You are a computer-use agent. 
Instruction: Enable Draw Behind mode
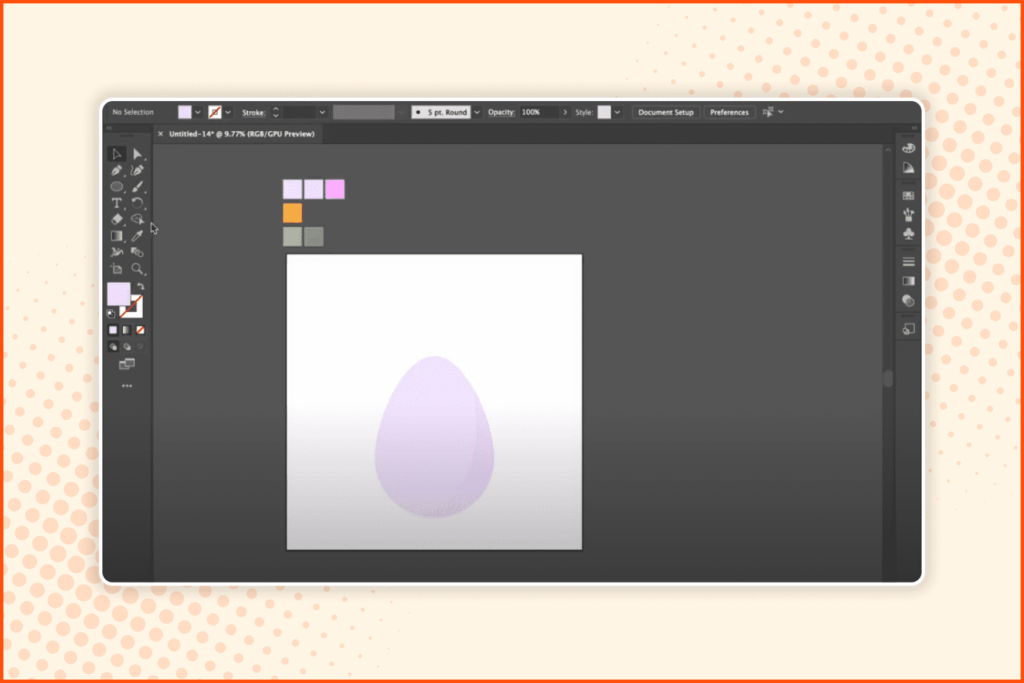(127, 347)
